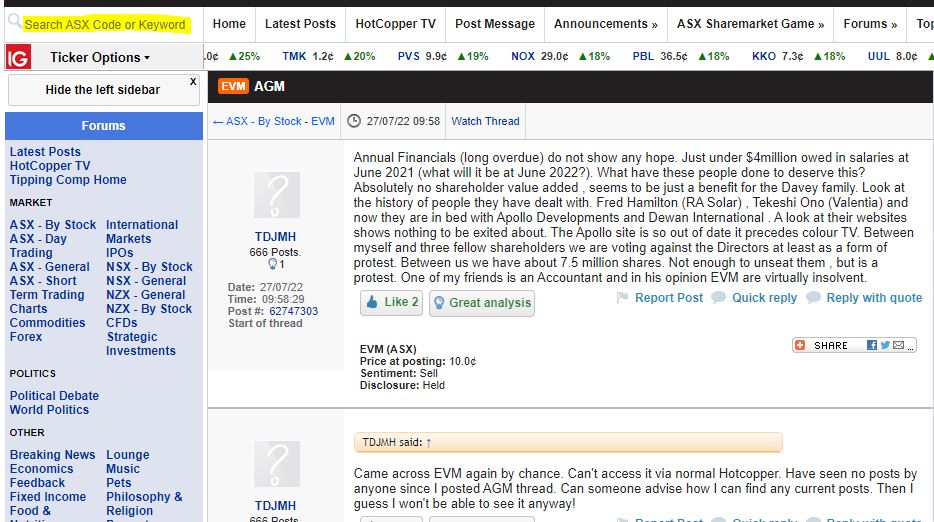Click Reply with quote link

[874, 297]
